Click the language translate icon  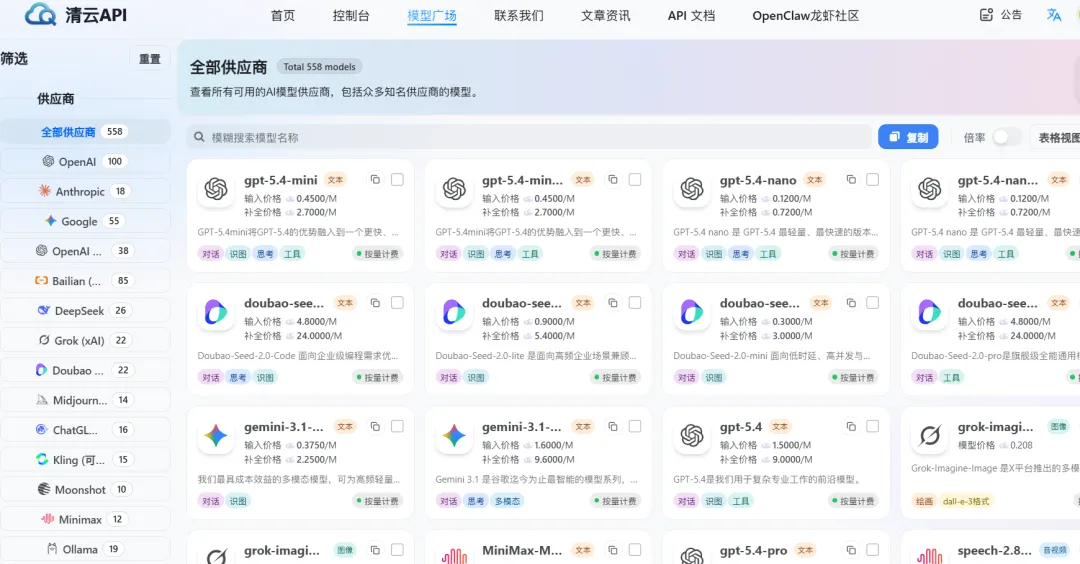pos(1054,14)
